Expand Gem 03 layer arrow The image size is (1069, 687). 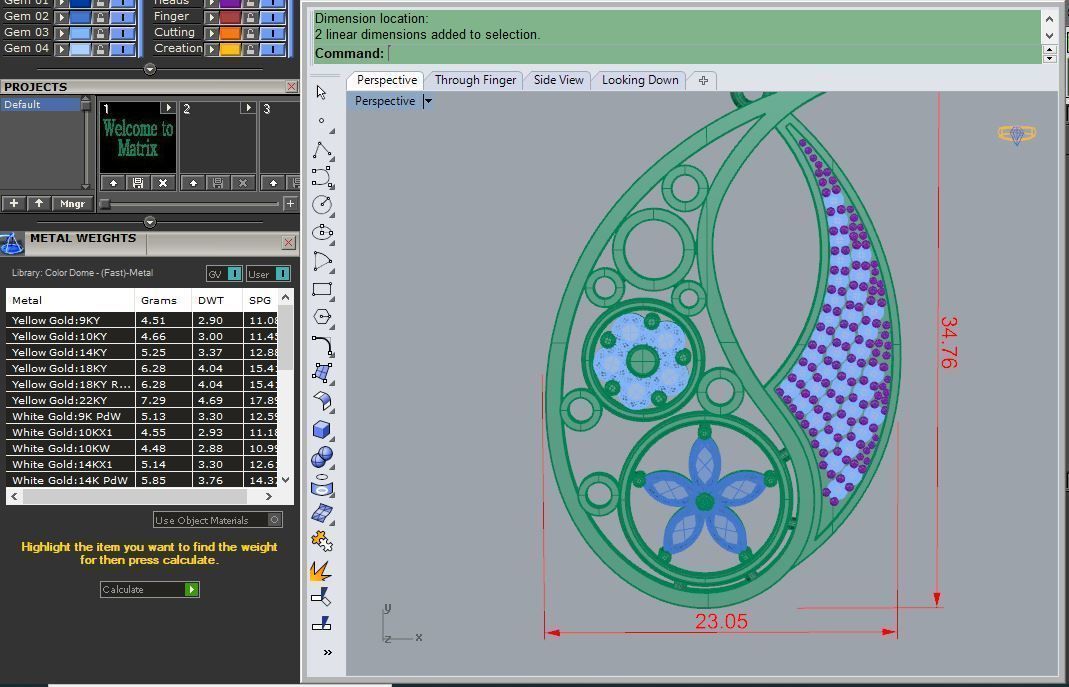[62, 33]
